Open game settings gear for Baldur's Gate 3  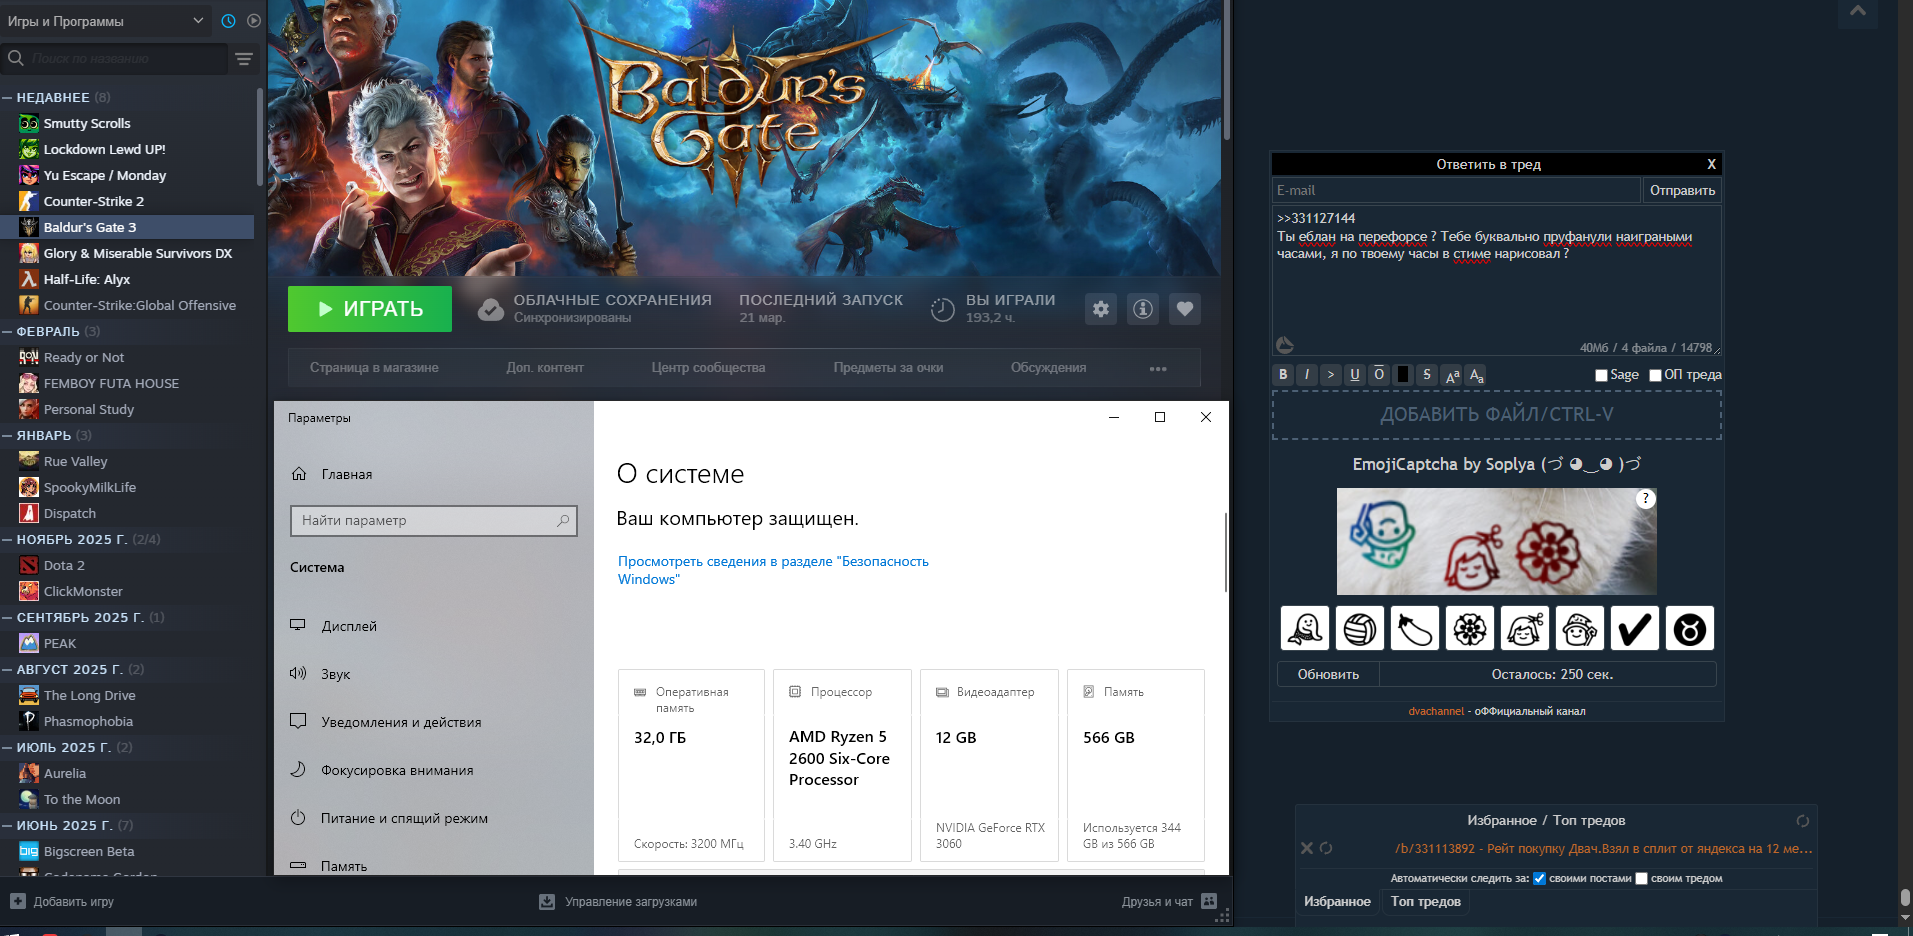tap(1101, 309)
